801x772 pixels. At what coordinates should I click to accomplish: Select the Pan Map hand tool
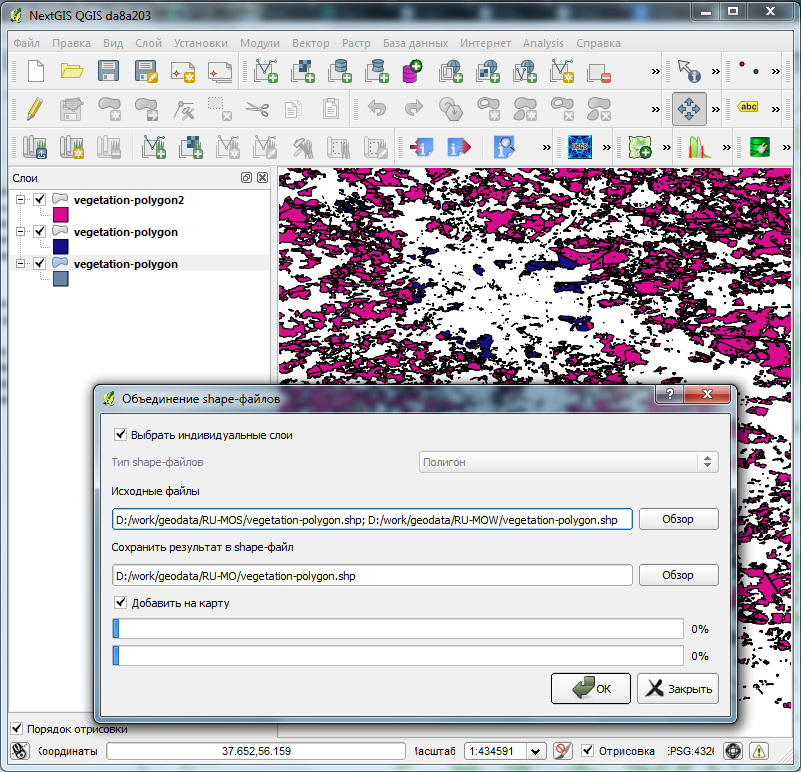click(689, 108)
